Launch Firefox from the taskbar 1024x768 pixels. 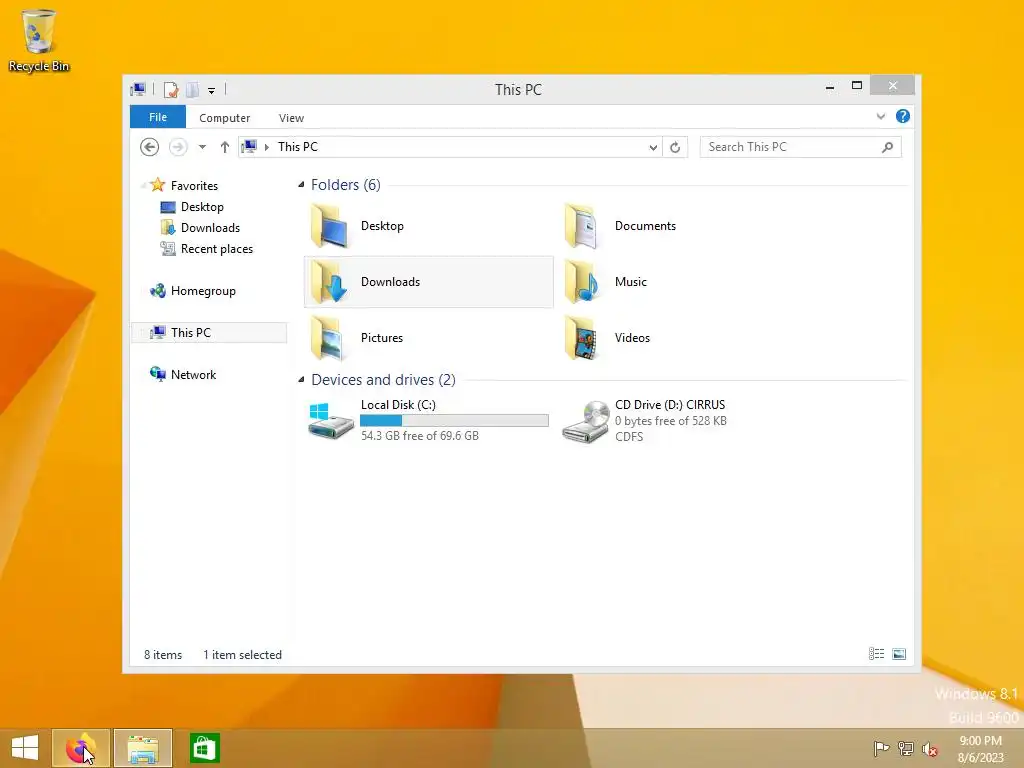point(80,748)
